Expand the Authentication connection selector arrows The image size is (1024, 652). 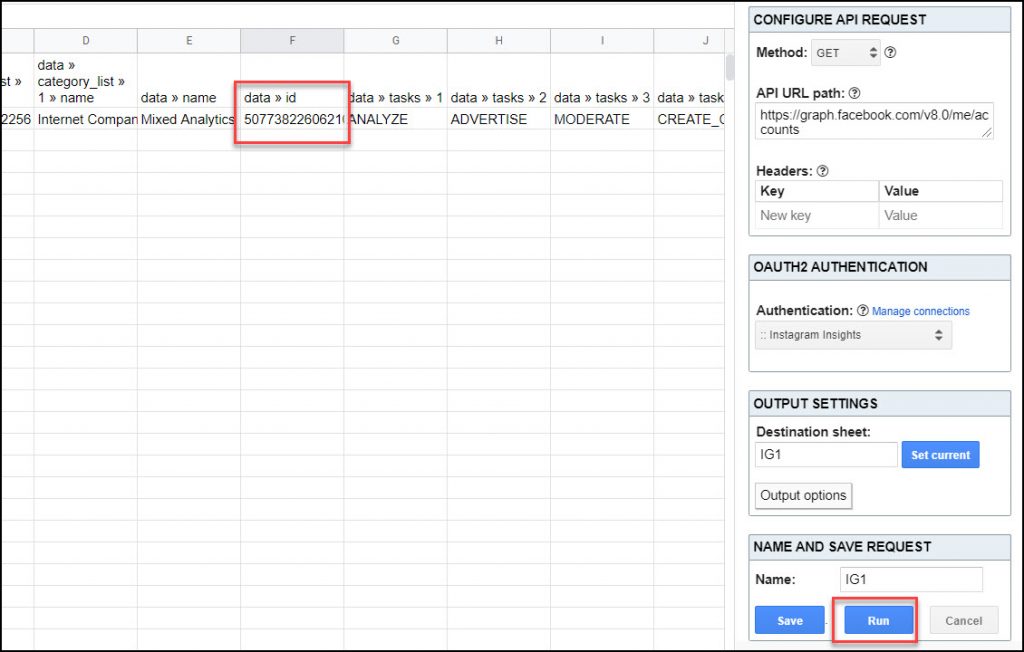tap(938, 335)
